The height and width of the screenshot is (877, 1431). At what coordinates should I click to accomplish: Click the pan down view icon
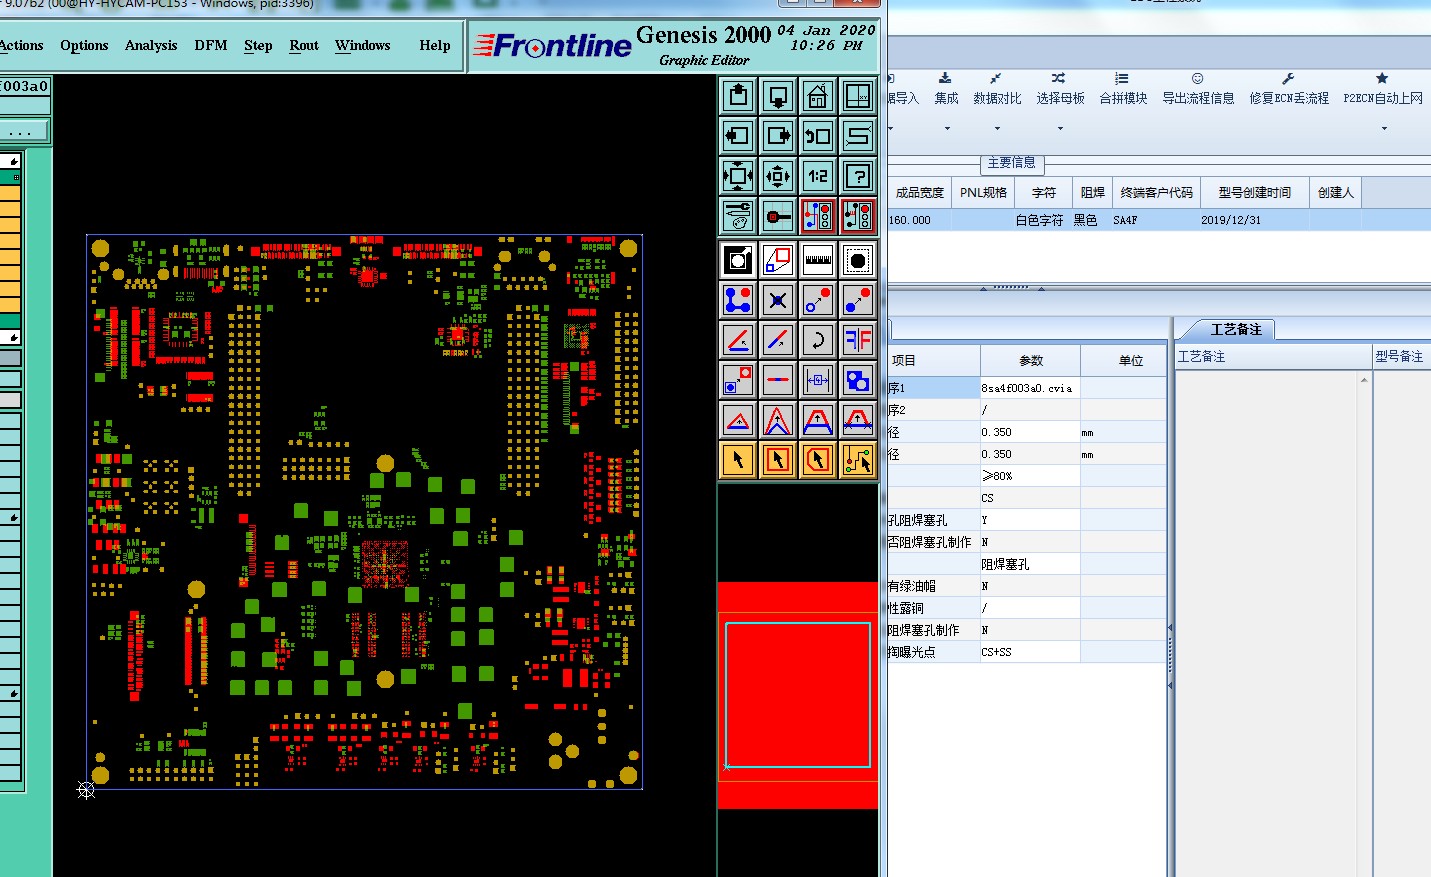(x=778, y=96)
